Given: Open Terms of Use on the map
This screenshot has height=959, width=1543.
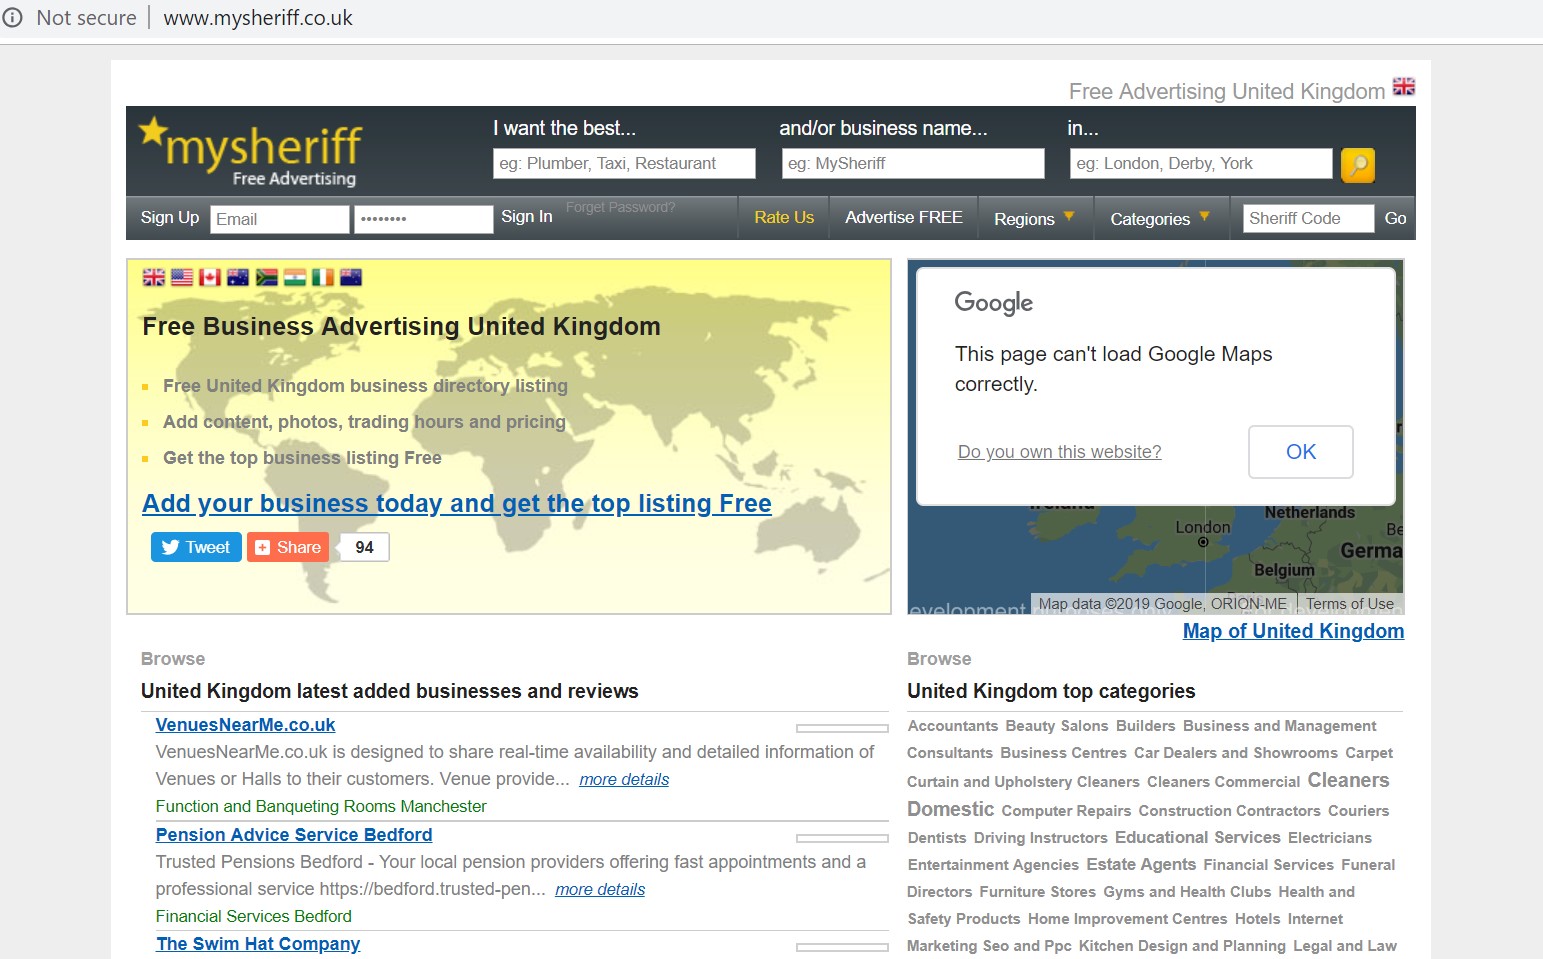Looking at the screenshot, I should (1350, 604).
